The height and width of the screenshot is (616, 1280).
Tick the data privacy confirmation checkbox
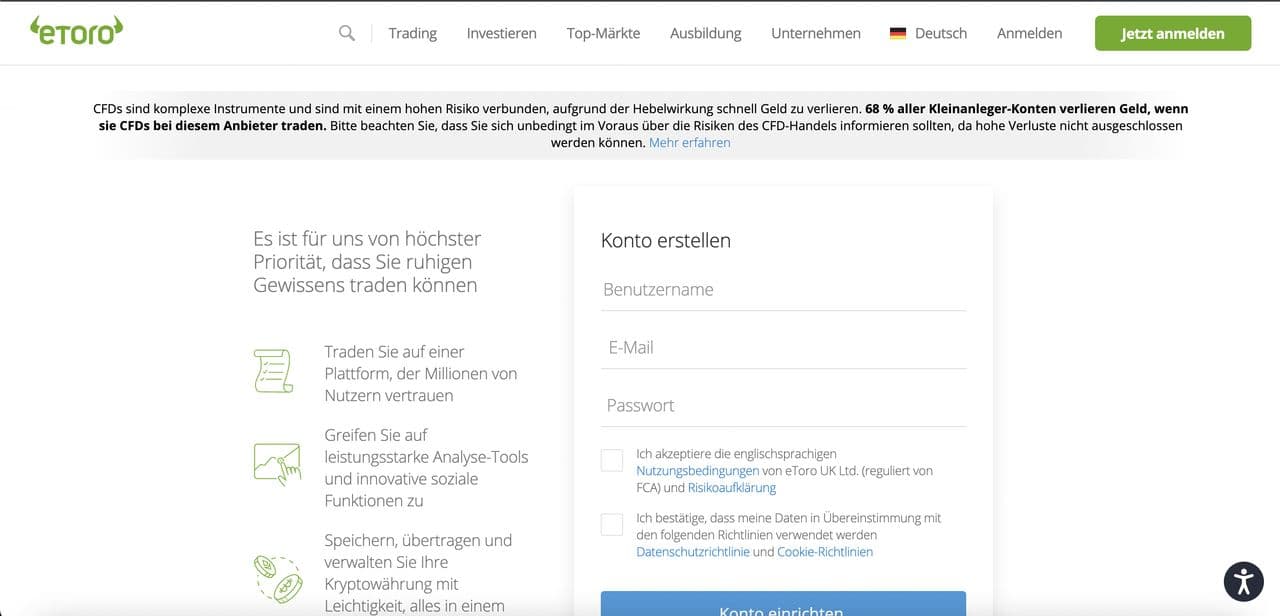pyautogui.click(x=612, y=524)
